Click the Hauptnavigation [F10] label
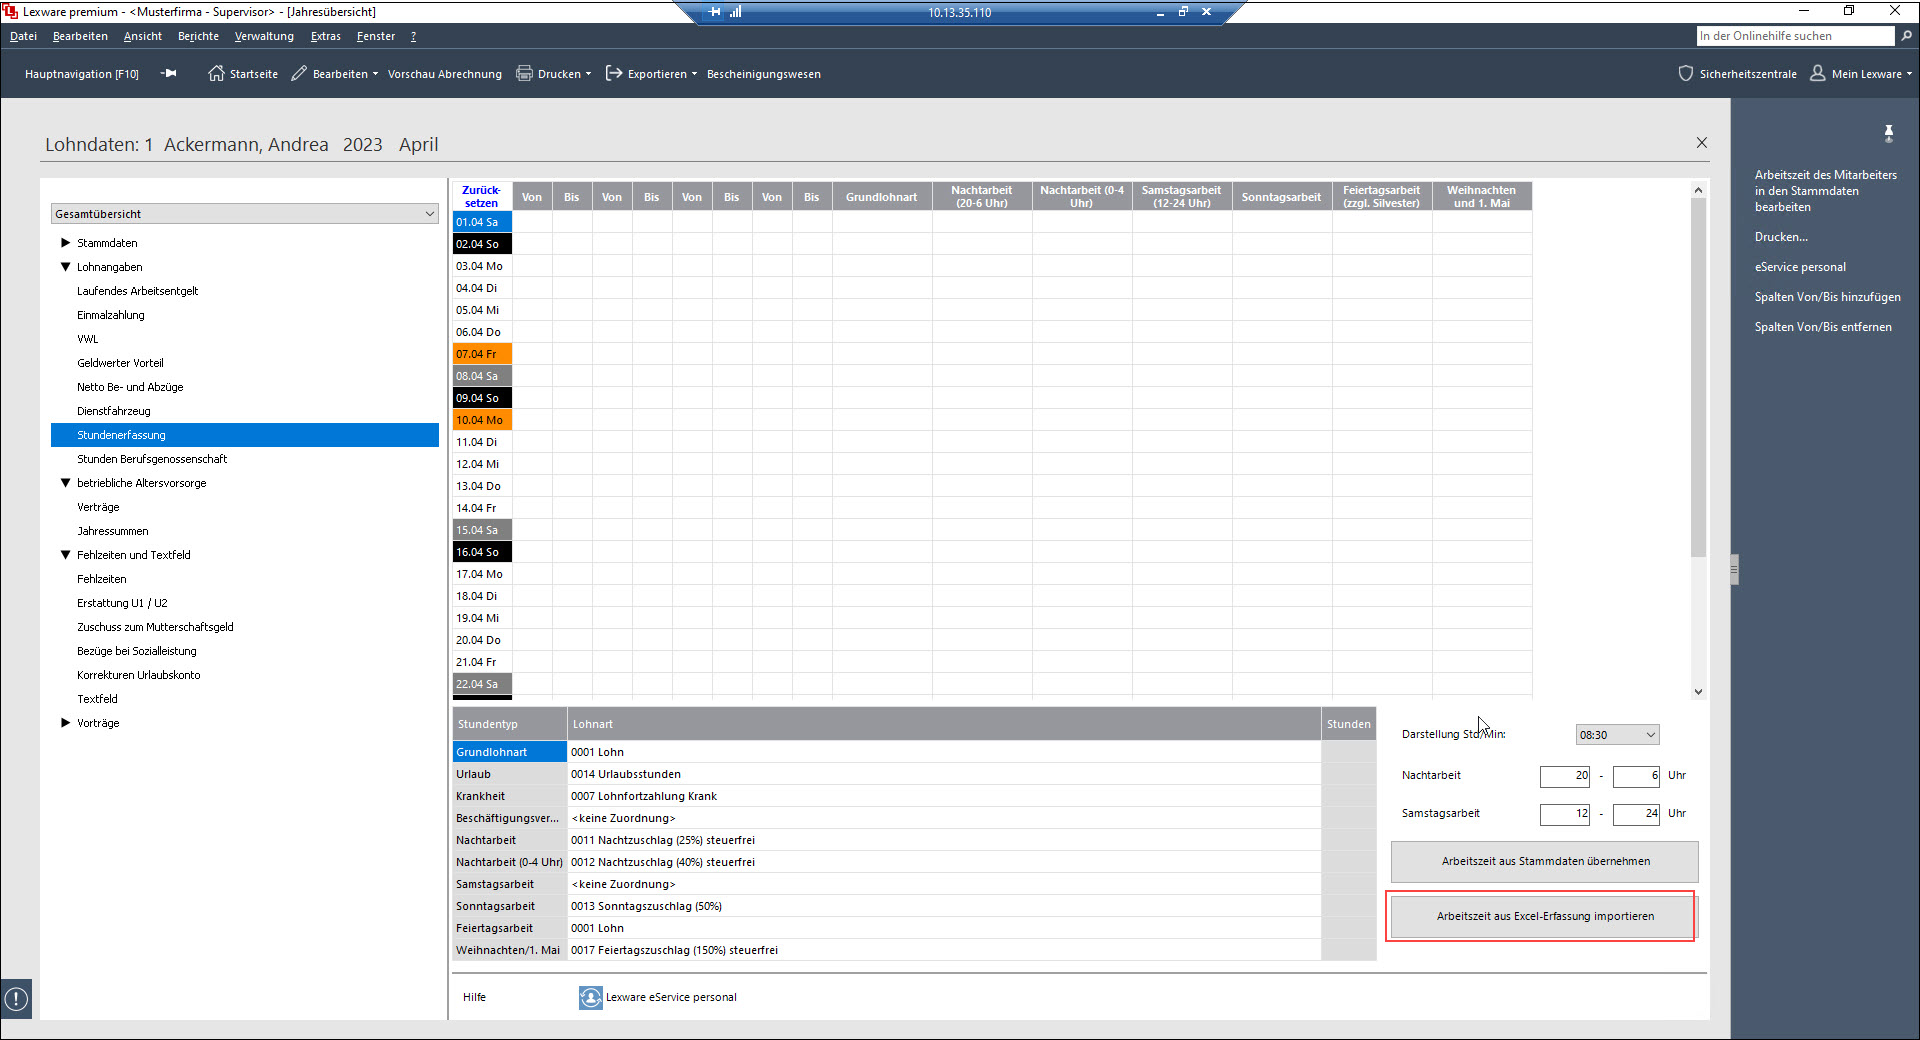1920x1040 pixels. [x=82, y=74]
